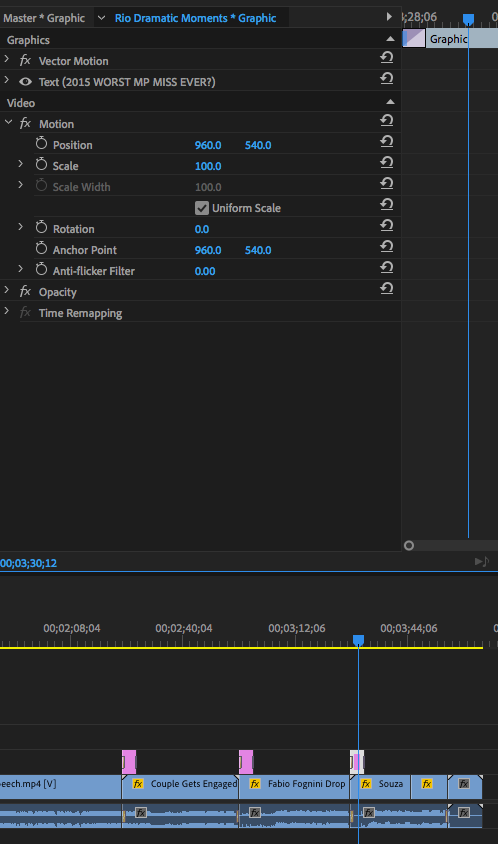
Task: Edit the Anti-flicker Filter value 0.00
Action: (205, 271)
